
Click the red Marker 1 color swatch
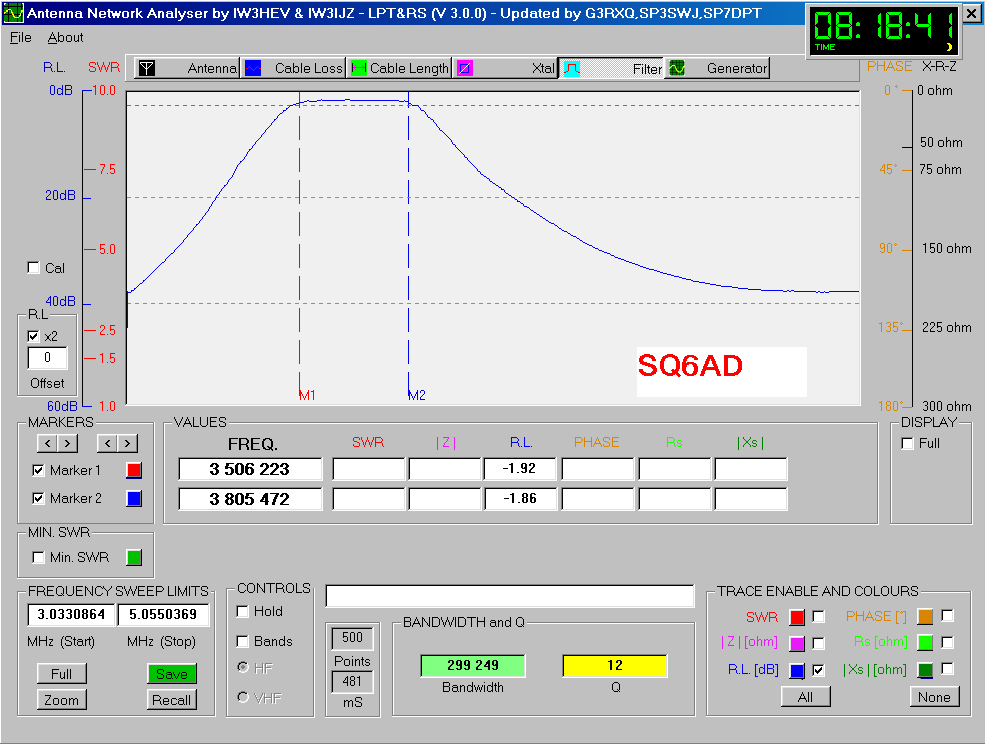(134, 470)
